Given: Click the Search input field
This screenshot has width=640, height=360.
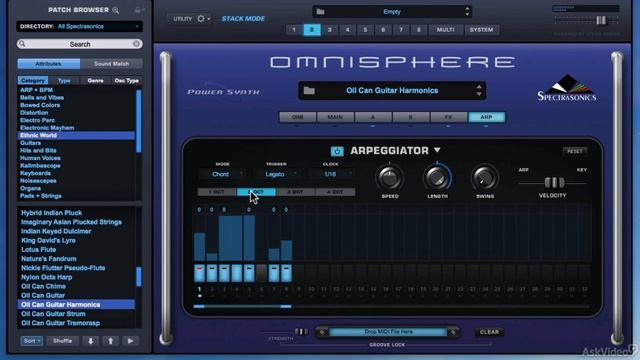Looking at the screenshot, I should (x=80, y=44).
